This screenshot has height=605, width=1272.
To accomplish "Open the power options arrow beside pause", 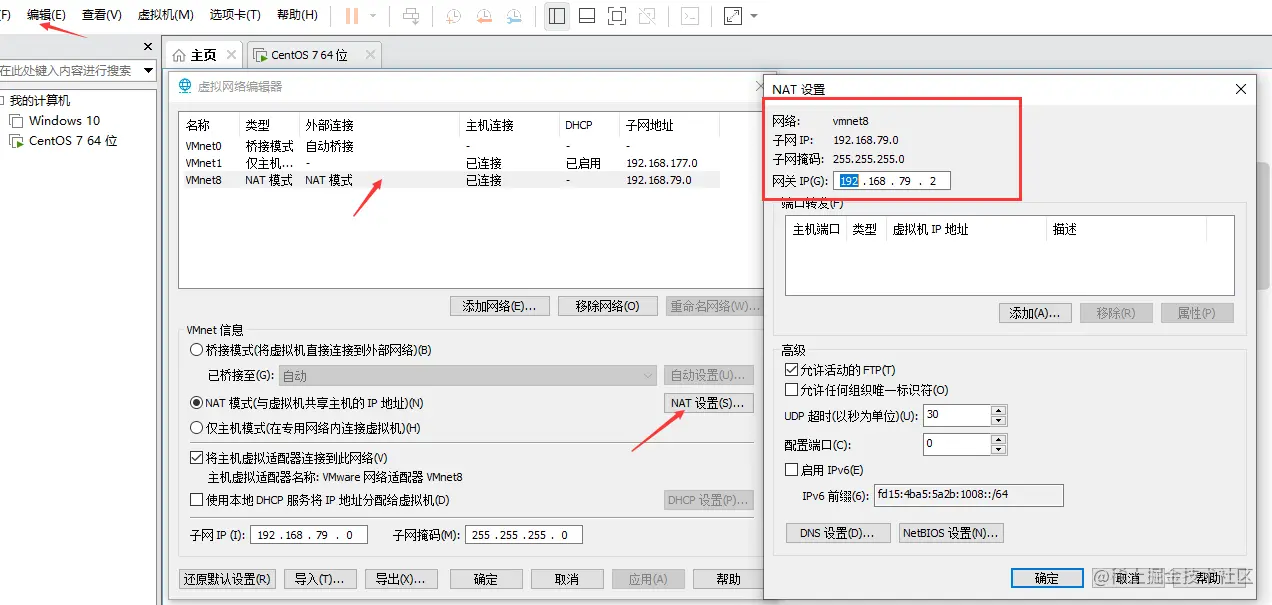I will [373, 16].
